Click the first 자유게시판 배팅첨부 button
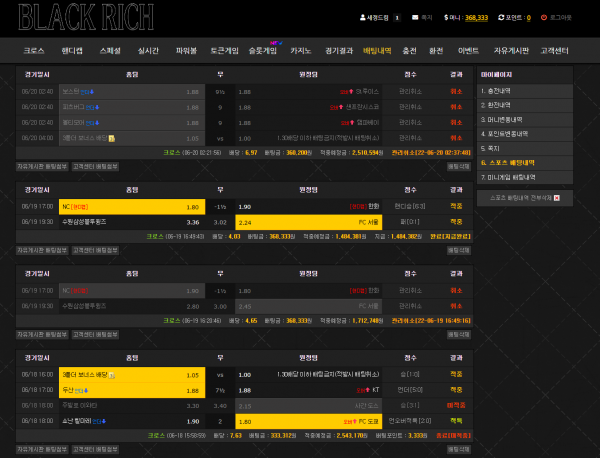This screenshot has height=458, width=600. click(40, 166)
